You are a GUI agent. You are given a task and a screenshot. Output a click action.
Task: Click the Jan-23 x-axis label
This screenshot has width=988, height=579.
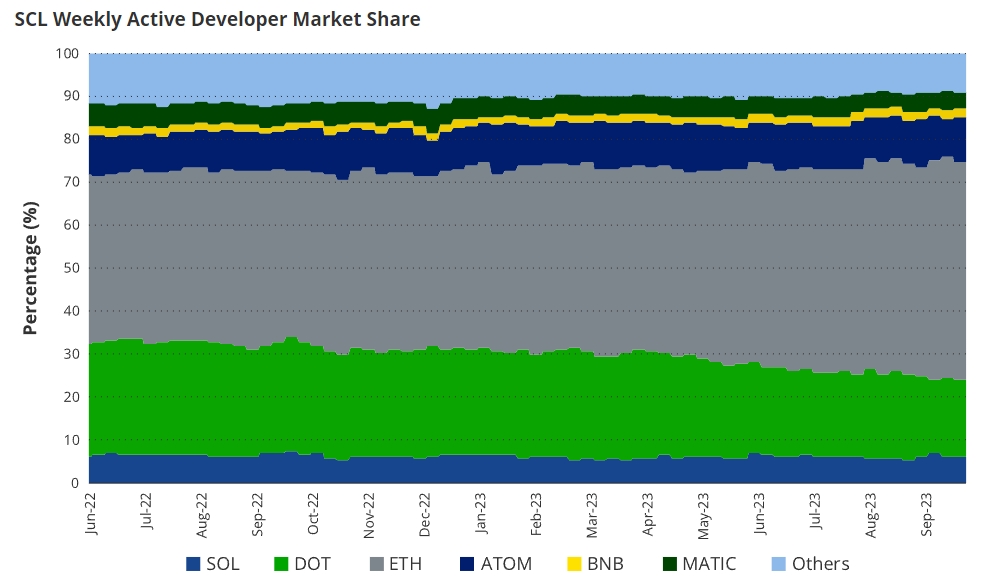pyautogui.click(x=481, y=513)
